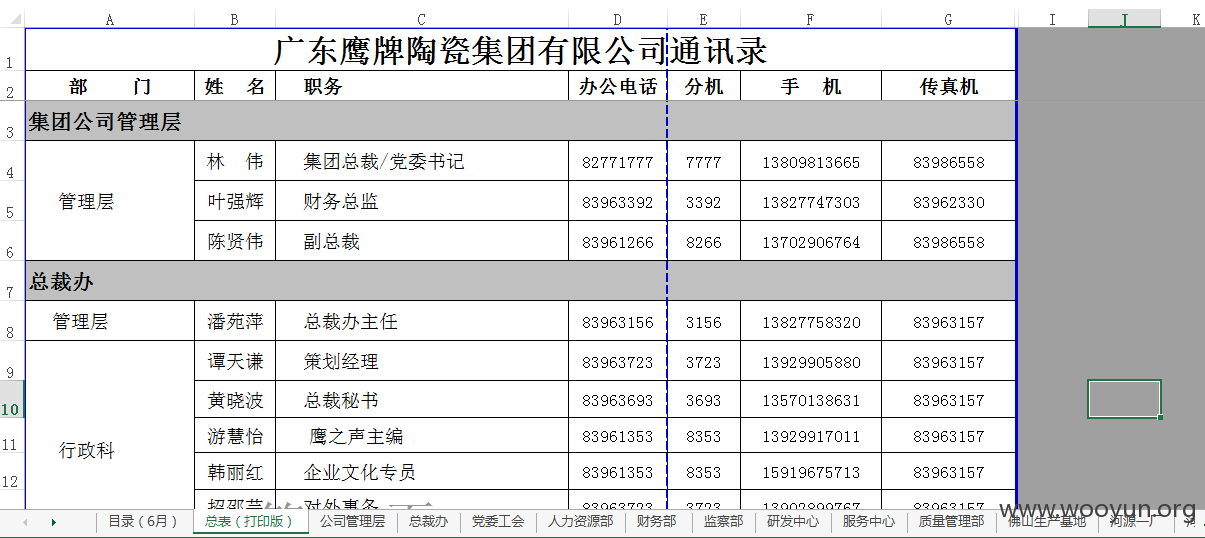Click the 部 门 header cell
Image resolution: width=1205 pixels, height=538 pixels.
110,86
